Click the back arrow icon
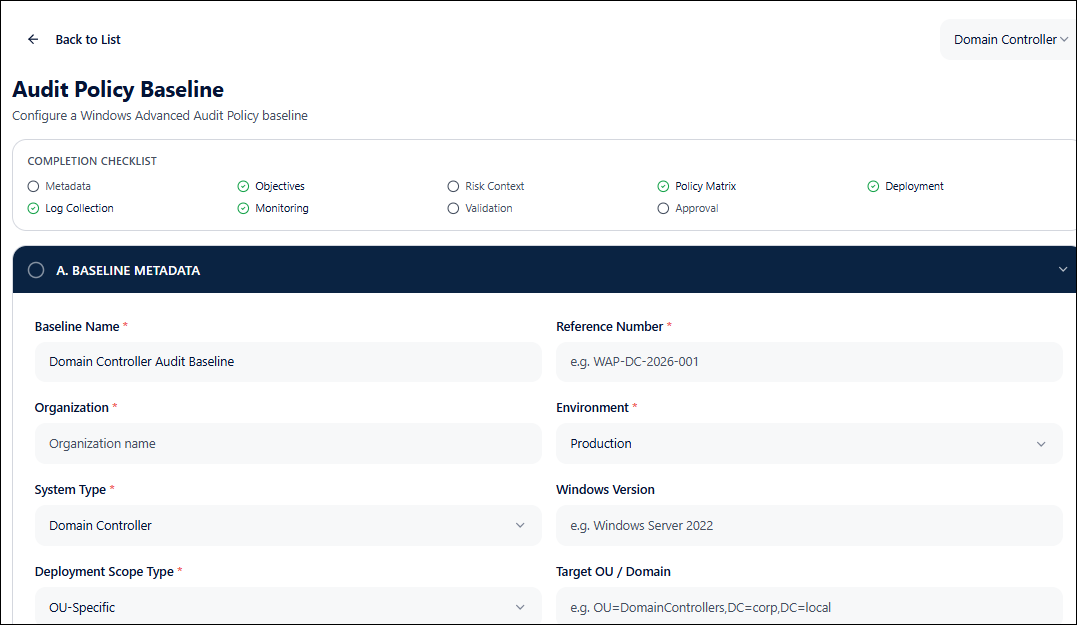The height and width of the screenshot is (625, 1077). tap(33, 39)
